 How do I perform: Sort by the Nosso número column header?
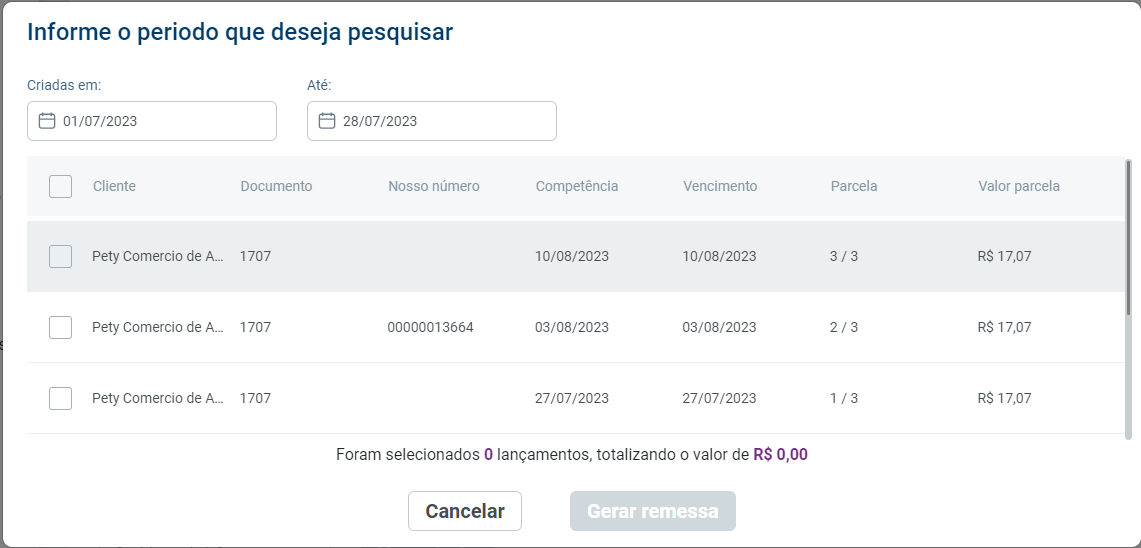pos(434,186)
